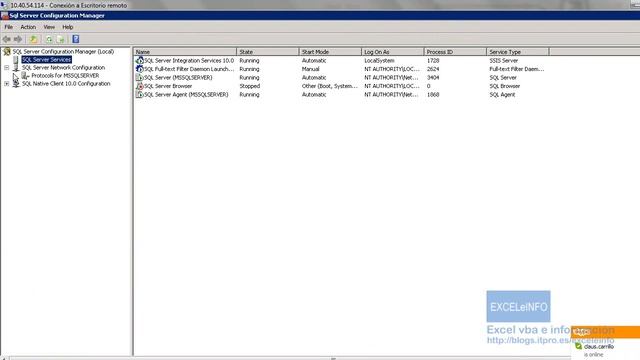
Task: Expand SQL Native Client 10.0 Configuration node
Action: (7, 84)
